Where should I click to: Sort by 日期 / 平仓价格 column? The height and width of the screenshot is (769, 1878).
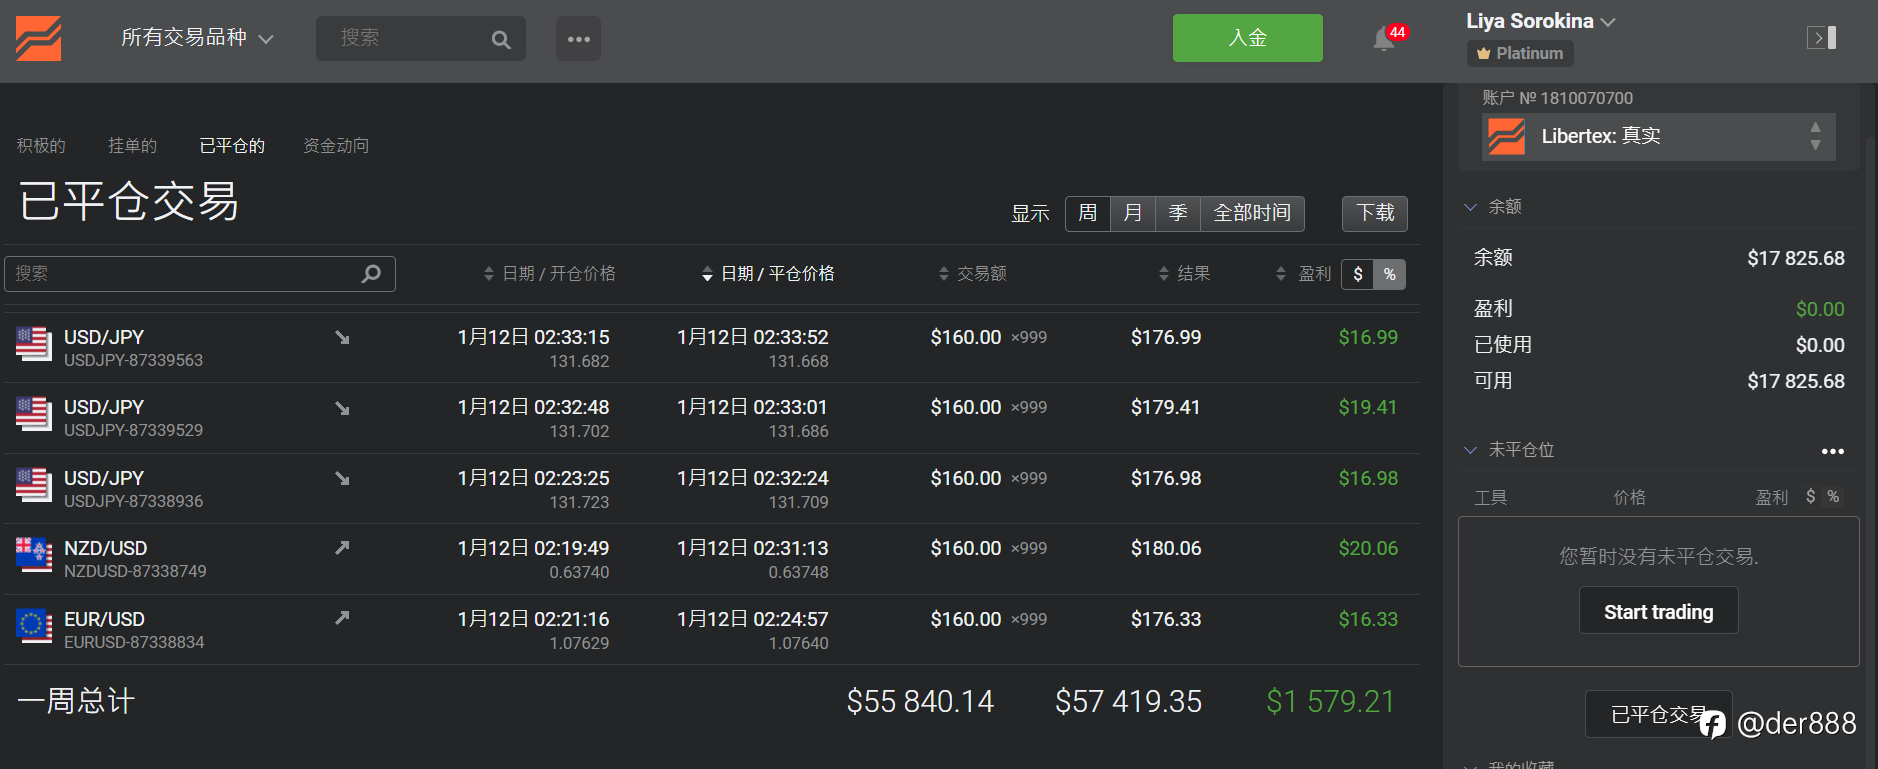tap(768, 274)
